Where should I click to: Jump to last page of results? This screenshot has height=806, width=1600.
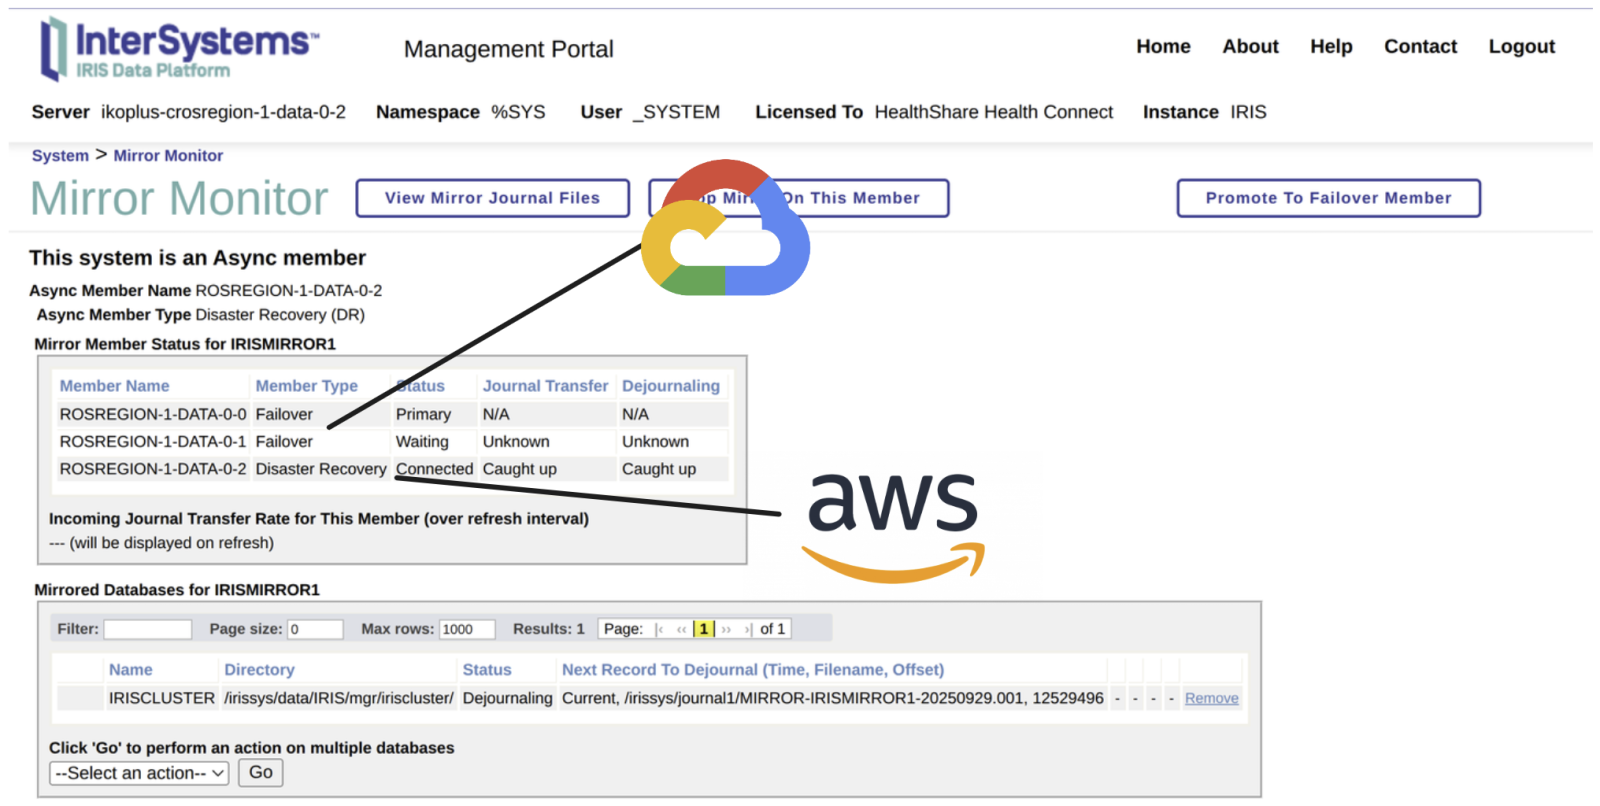pyautogui.click(x=747, y=629)
